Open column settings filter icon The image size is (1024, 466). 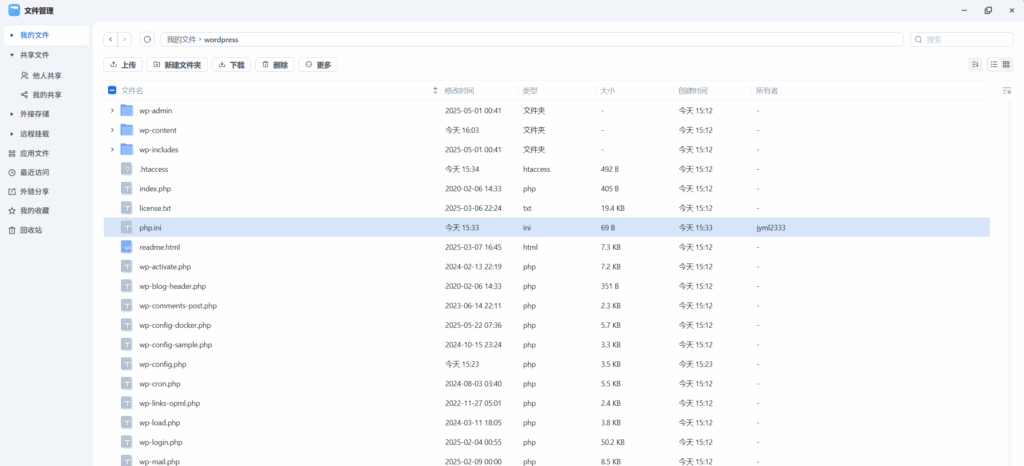[x=1006, y=91]
